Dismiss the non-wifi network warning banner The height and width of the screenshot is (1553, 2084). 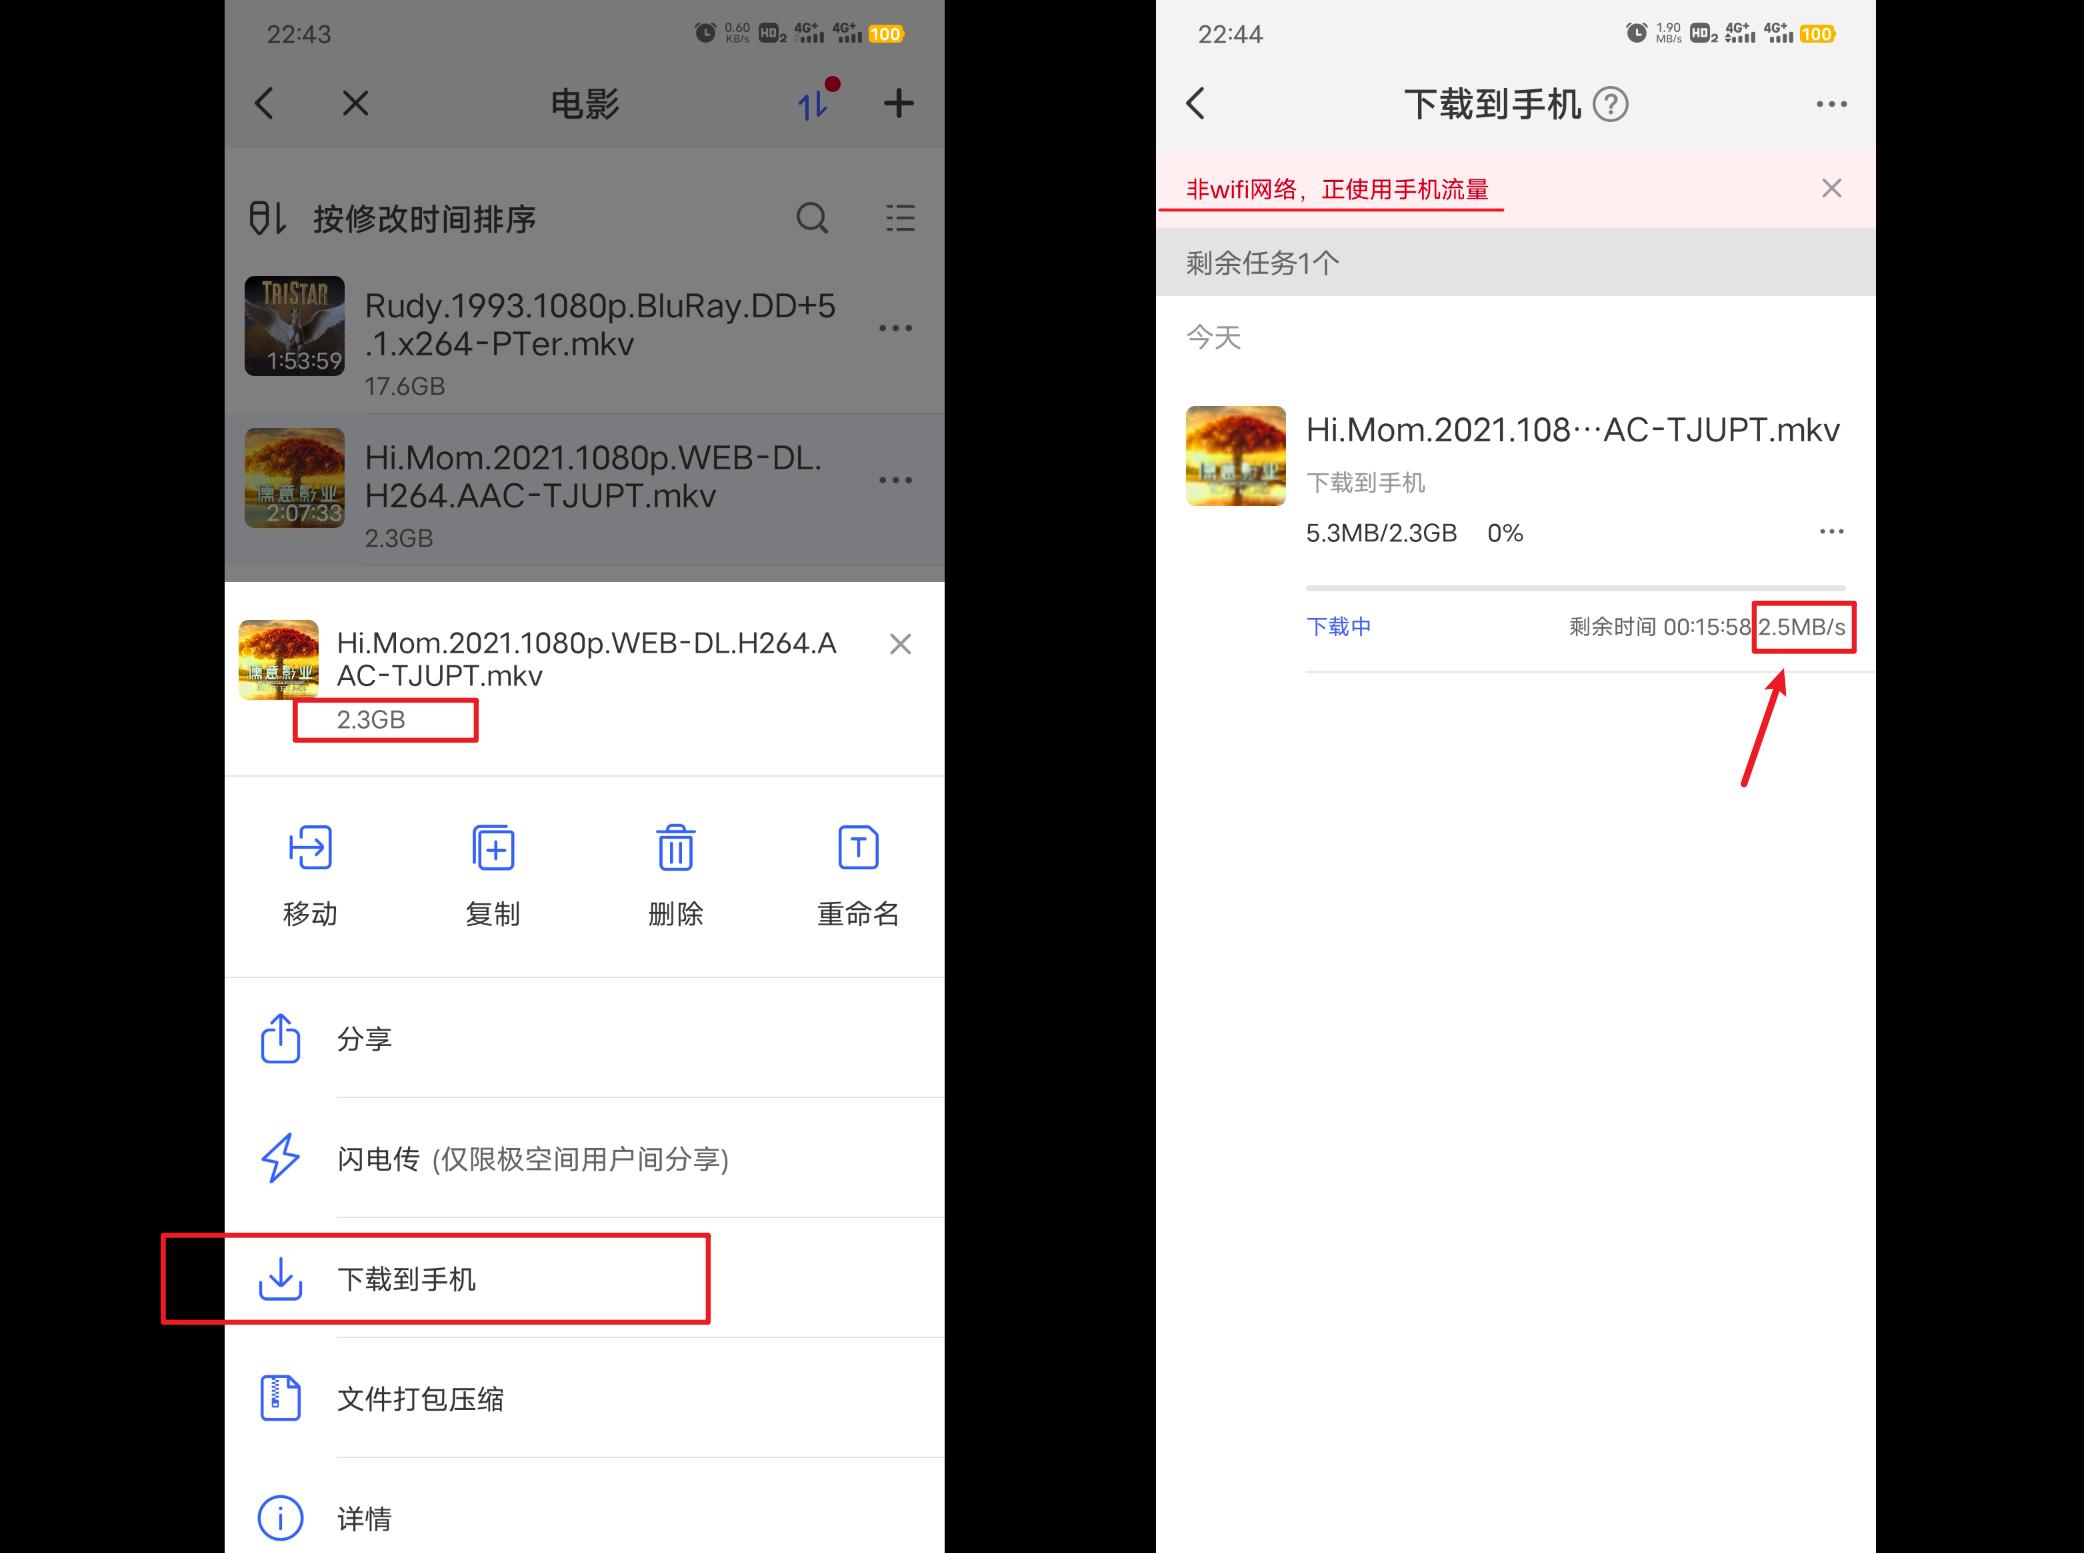[x=1831, y=188]
